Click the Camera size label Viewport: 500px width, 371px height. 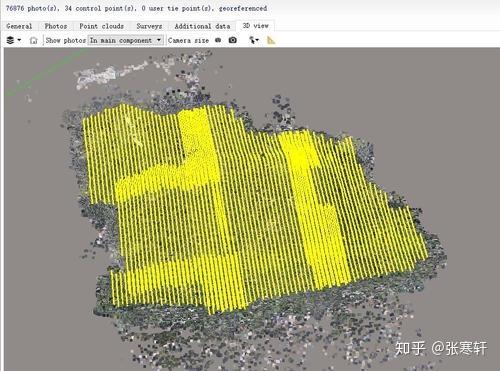(x=188, y=40)
